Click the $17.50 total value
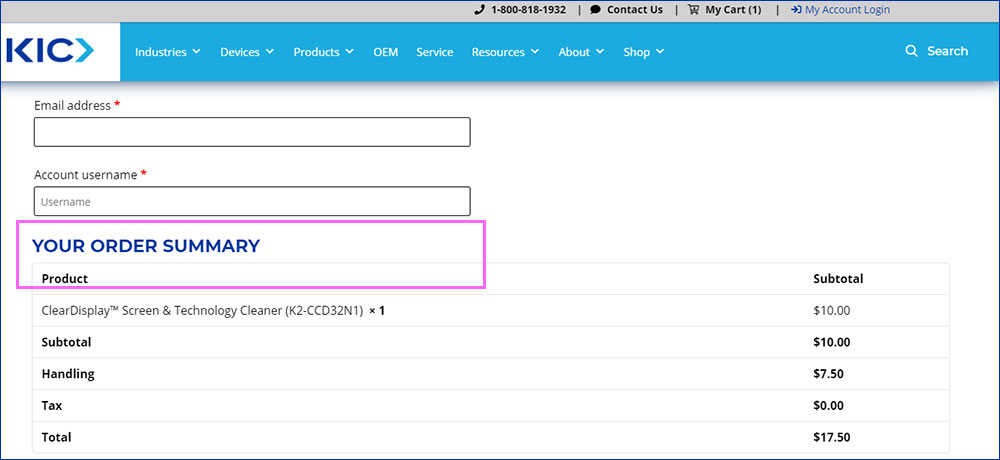This screenshot has height=460, width=1000. (832, 438)
